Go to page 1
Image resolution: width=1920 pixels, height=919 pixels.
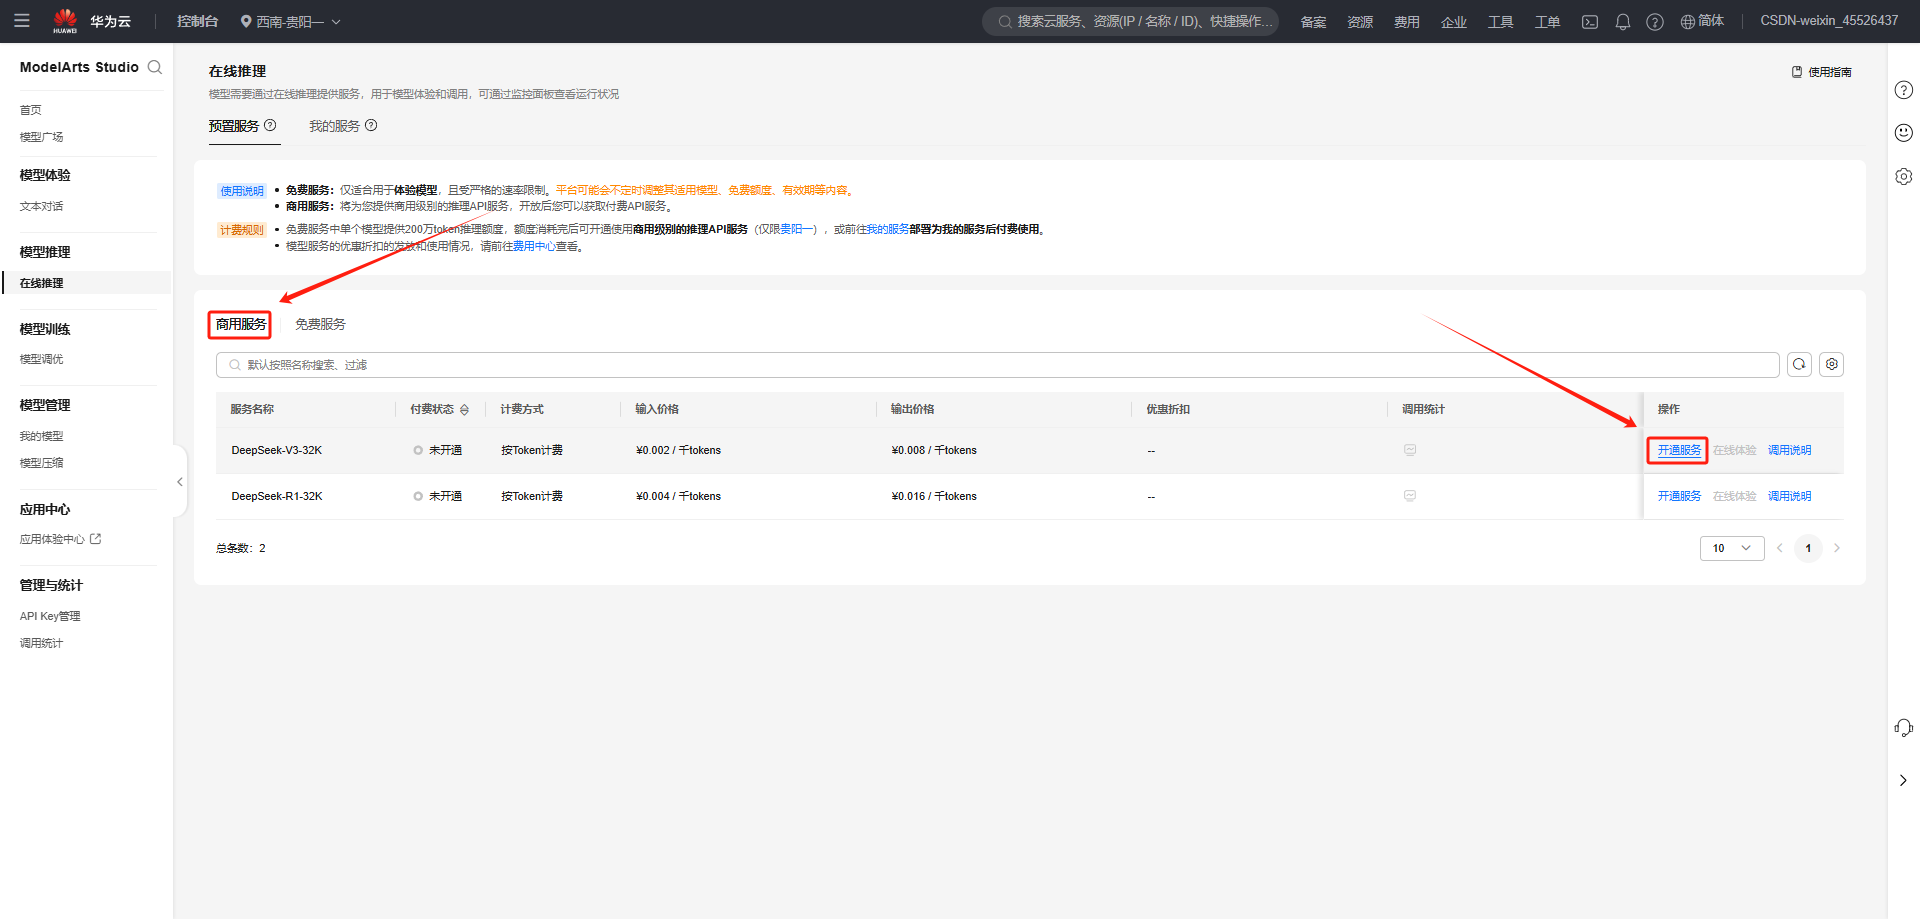coord(1808,548)
